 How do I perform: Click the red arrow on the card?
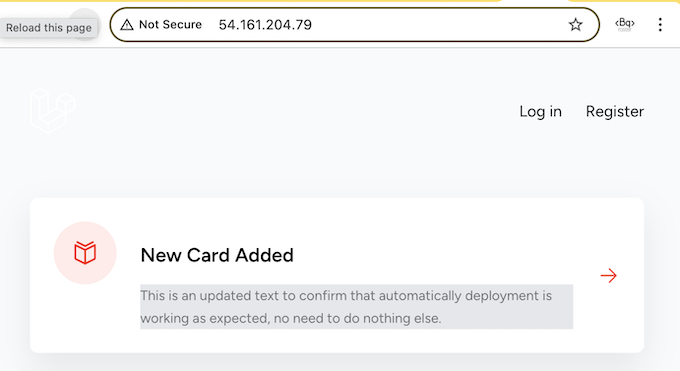(x=608, y=276)
